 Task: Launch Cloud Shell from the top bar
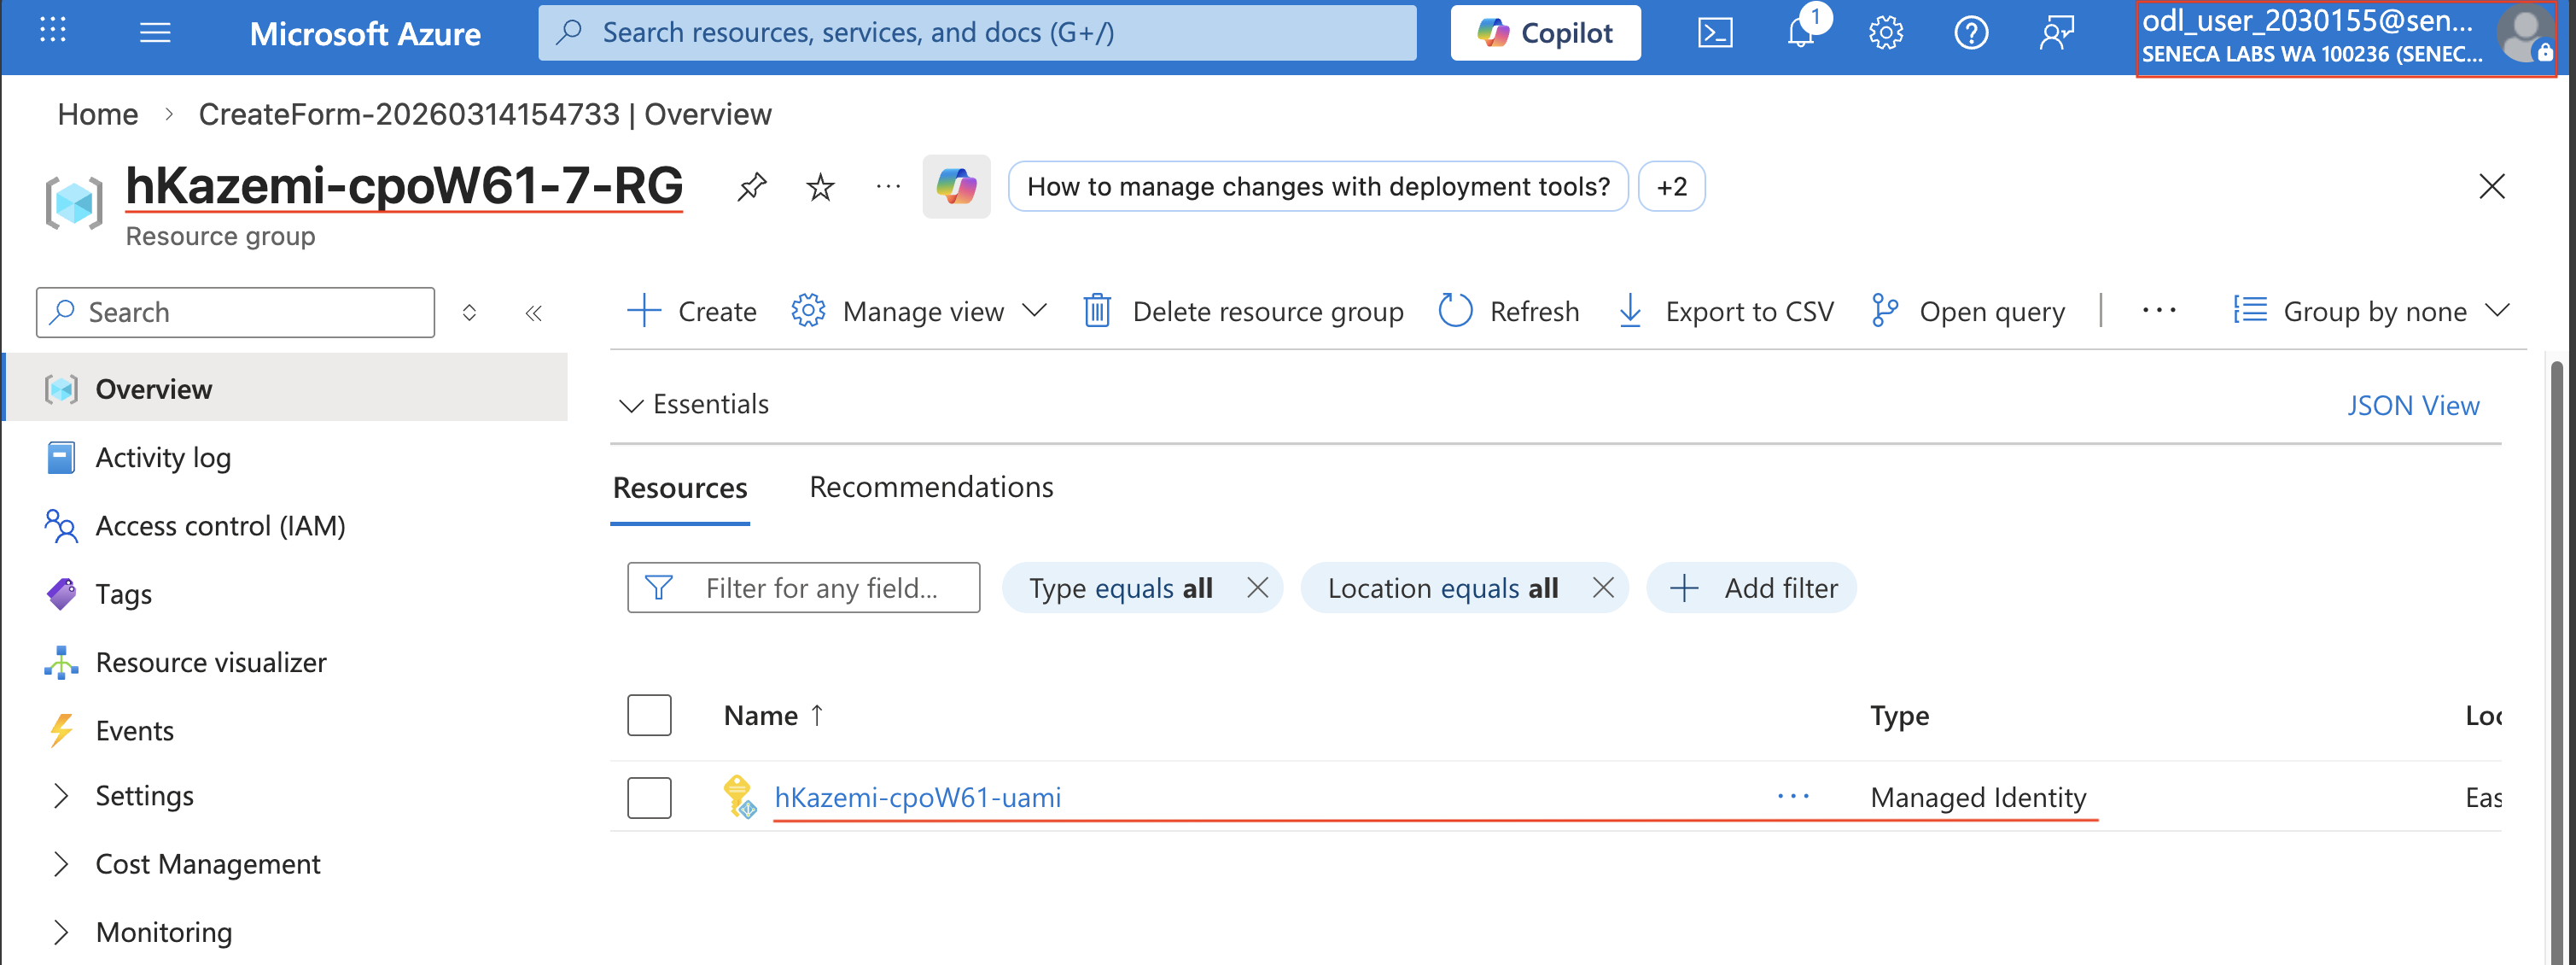1715,33
